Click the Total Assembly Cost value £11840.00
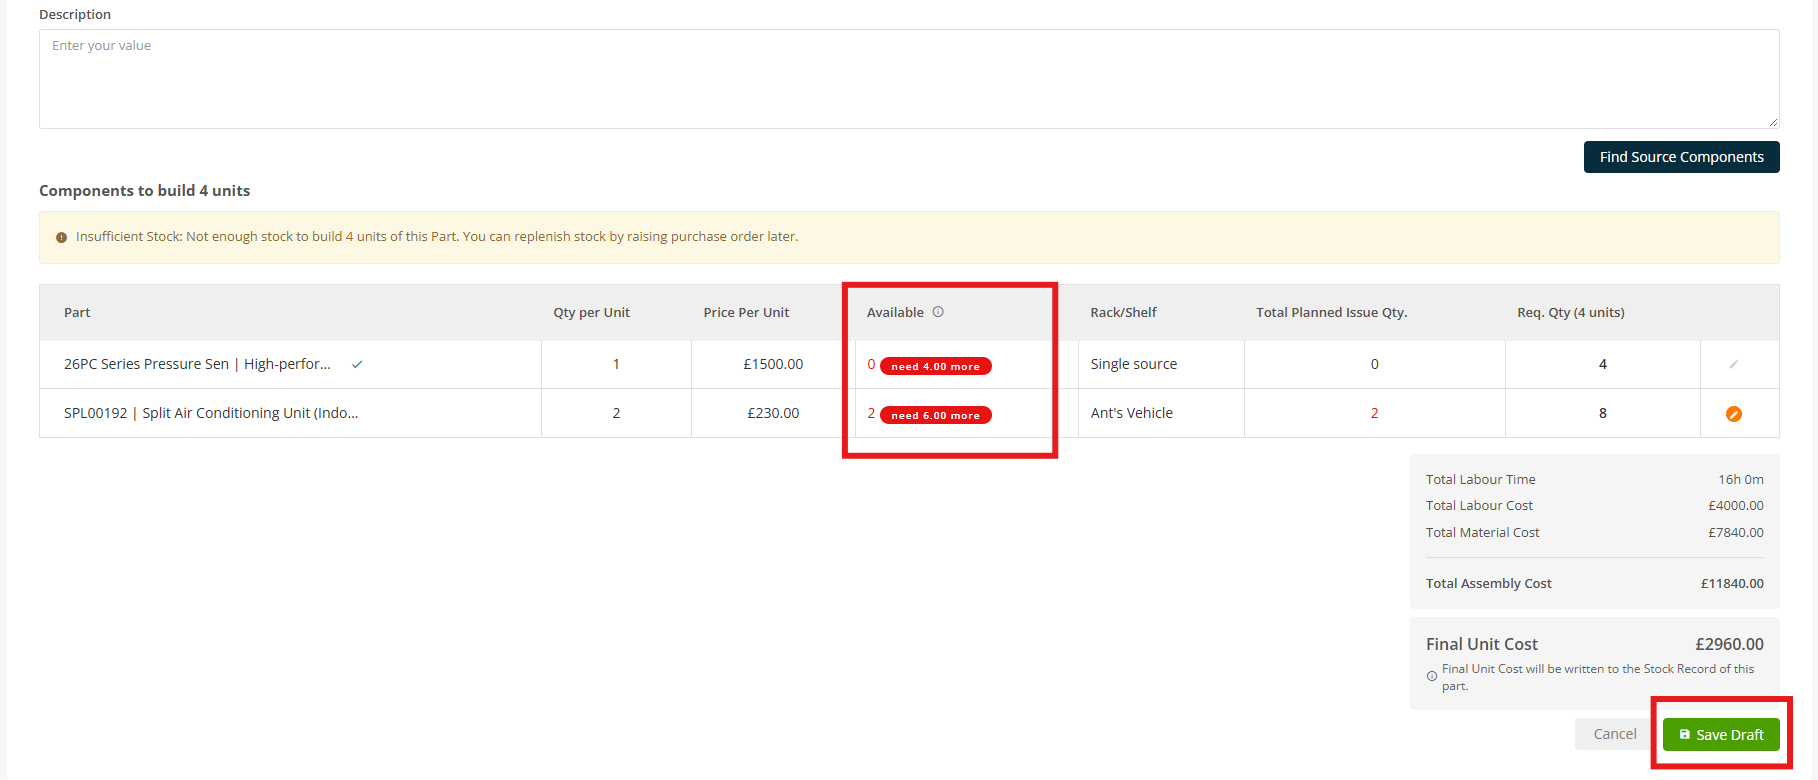 coord(1732,584)
